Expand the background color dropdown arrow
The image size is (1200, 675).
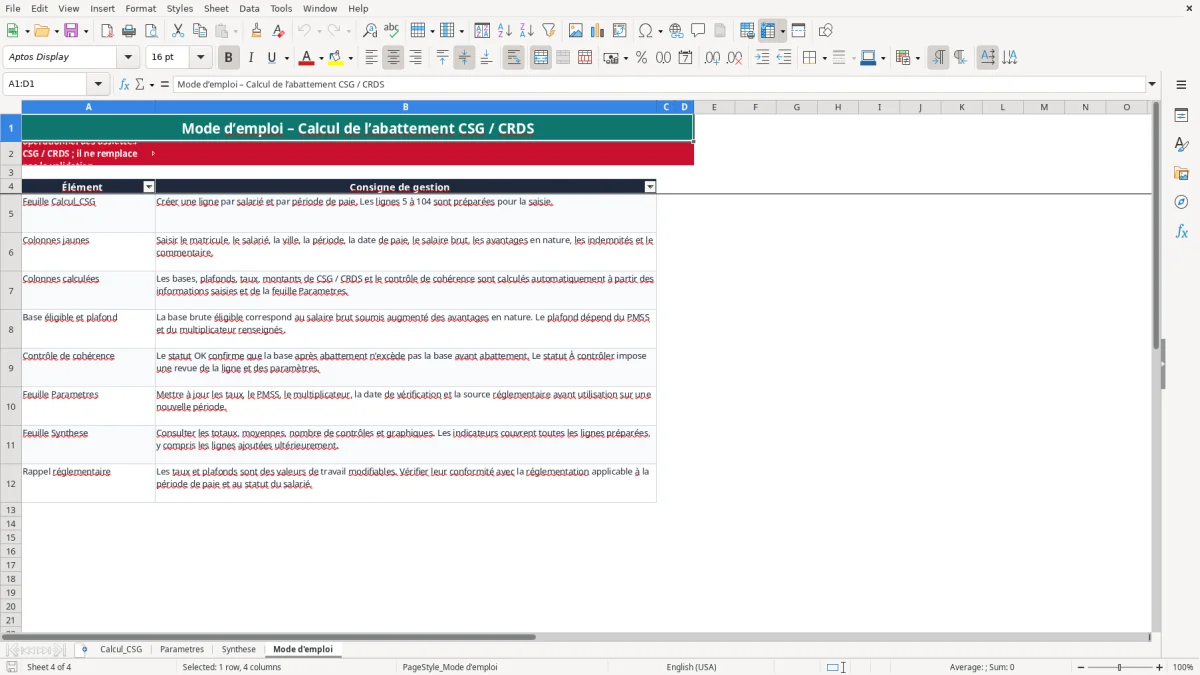click(351, 58)
